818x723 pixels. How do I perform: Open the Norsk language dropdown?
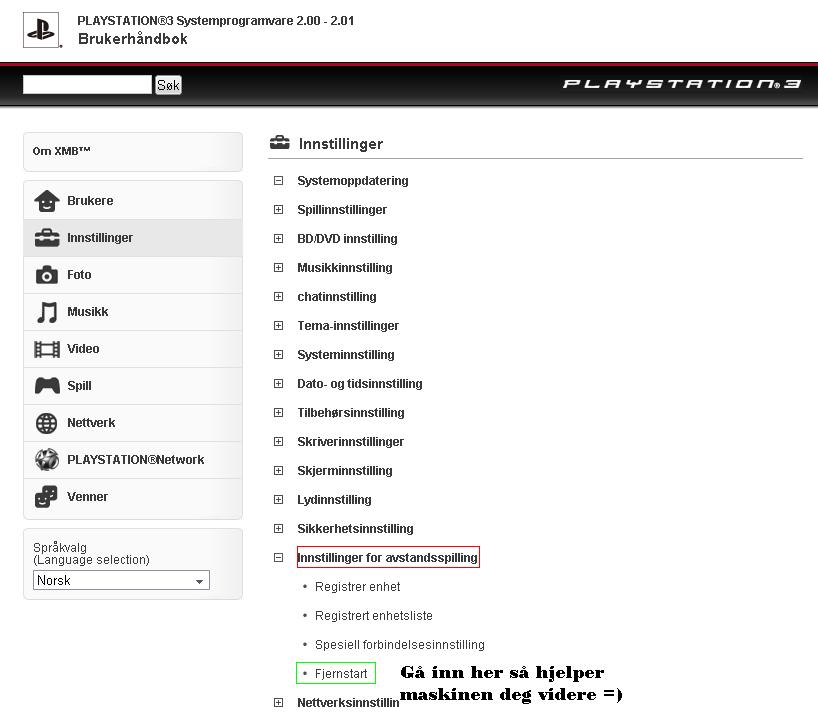[121, 580]
